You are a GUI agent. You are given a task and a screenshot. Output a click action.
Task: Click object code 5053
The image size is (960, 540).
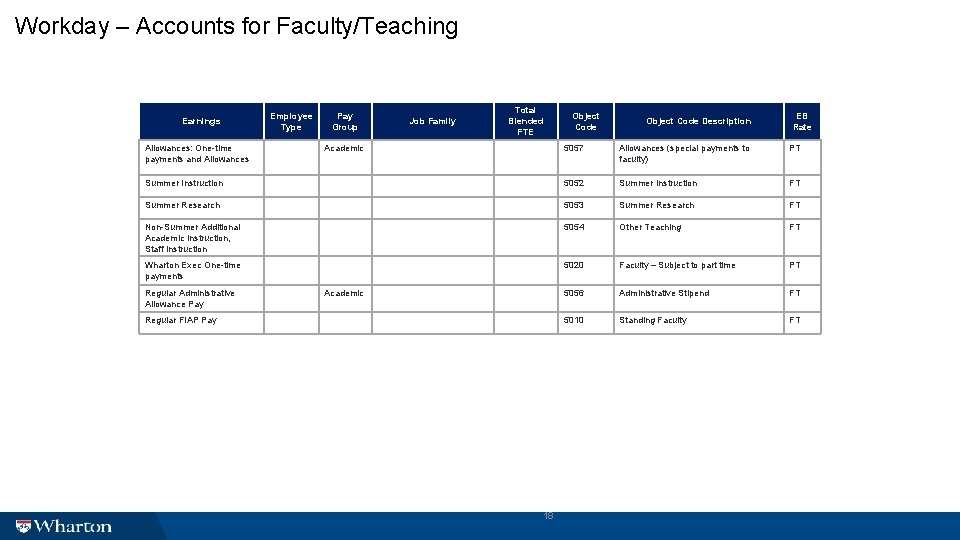pyautogui.click(x=574, y=205)
